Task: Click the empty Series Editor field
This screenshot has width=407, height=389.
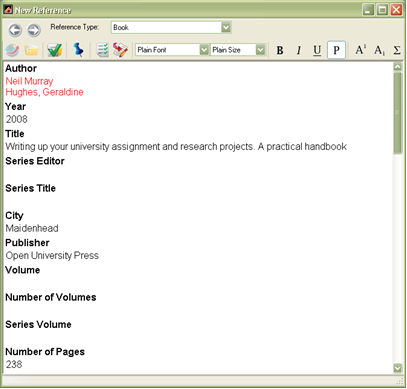Action: pos(198,174)
